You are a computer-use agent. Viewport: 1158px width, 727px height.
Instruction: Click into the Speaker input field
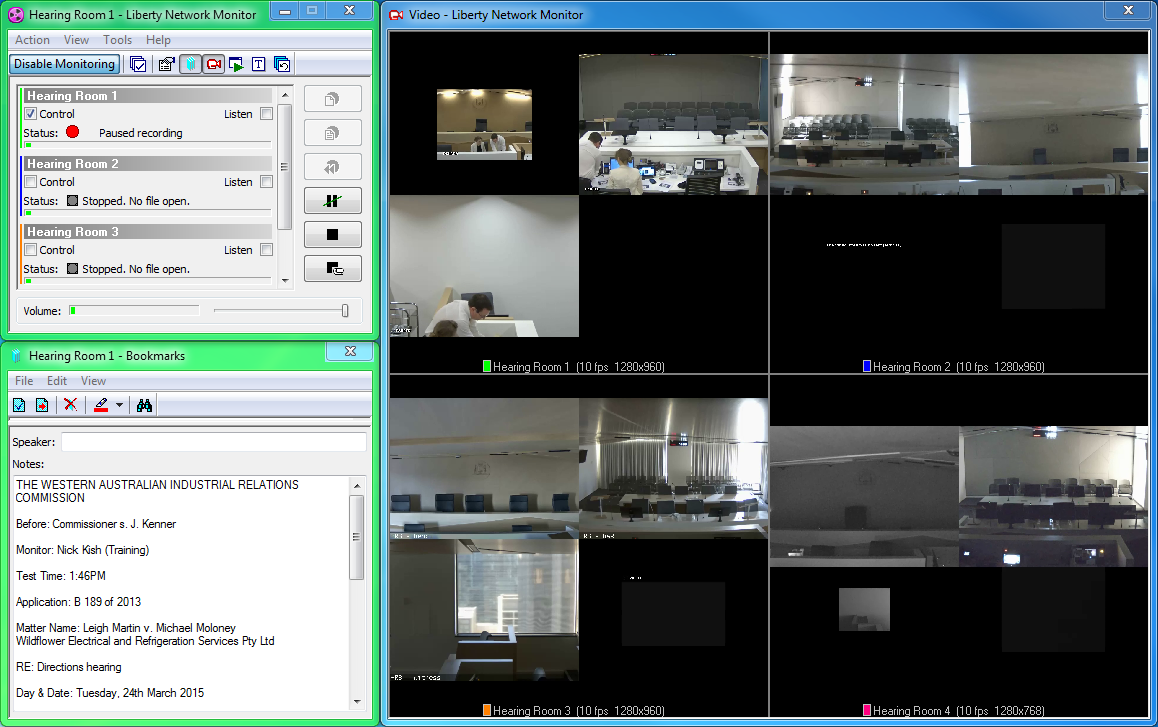pyautogui.click(x=213, y=442)
